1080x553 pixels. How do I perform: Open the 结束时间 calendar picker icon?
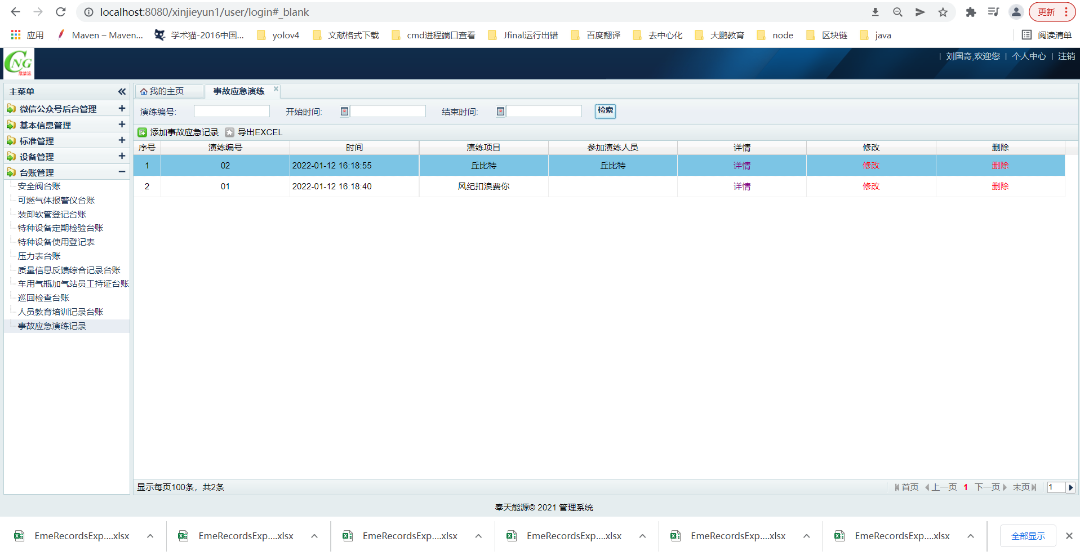500,112
